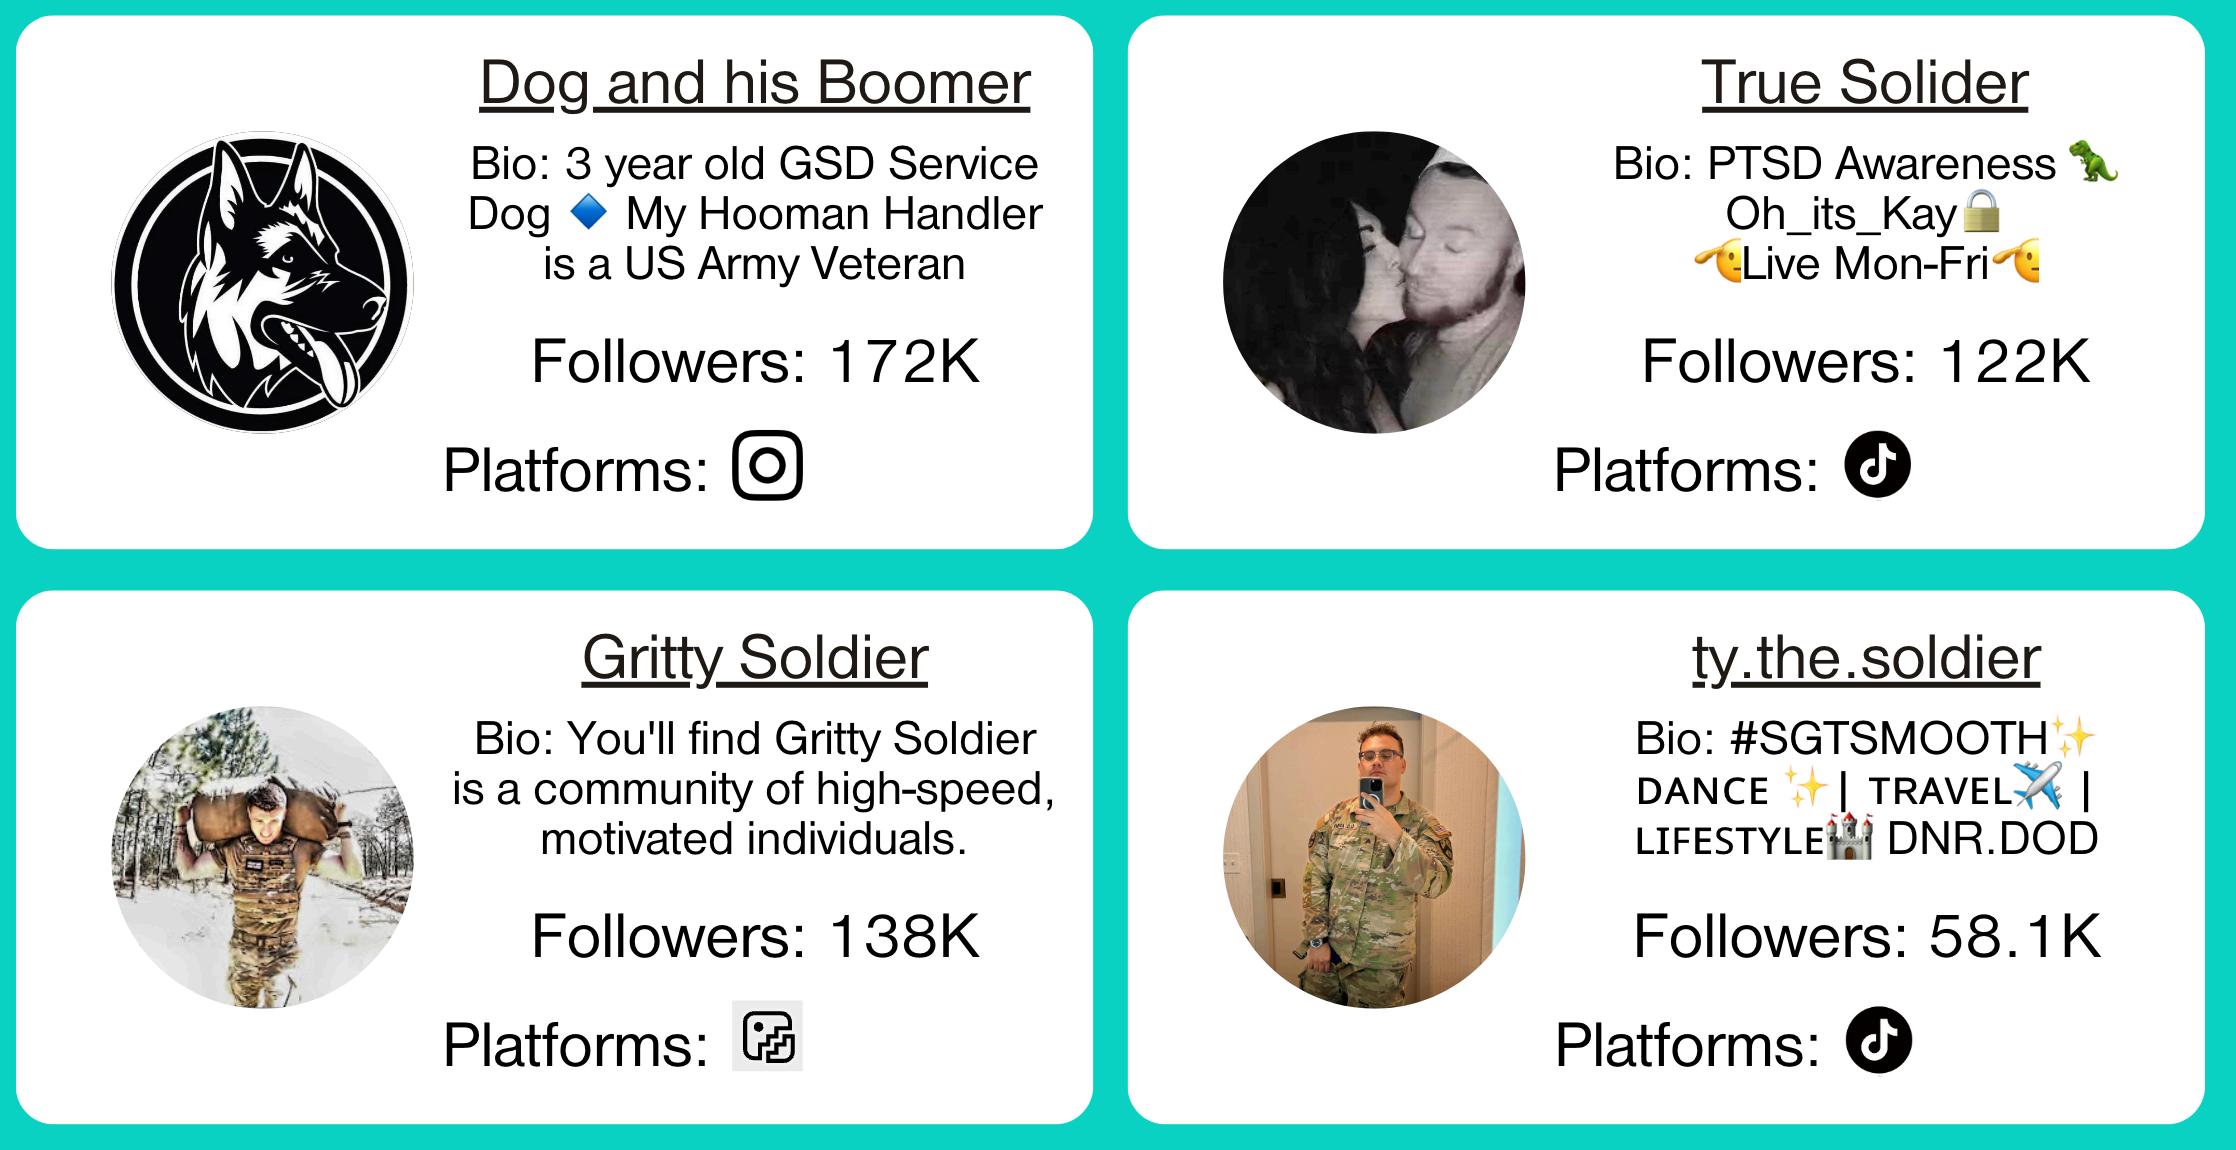Screen dimensions: 2236x1150
Task: Click Gritty Soldier's snowy sandbag-carry photo
Action: point(262,857)
